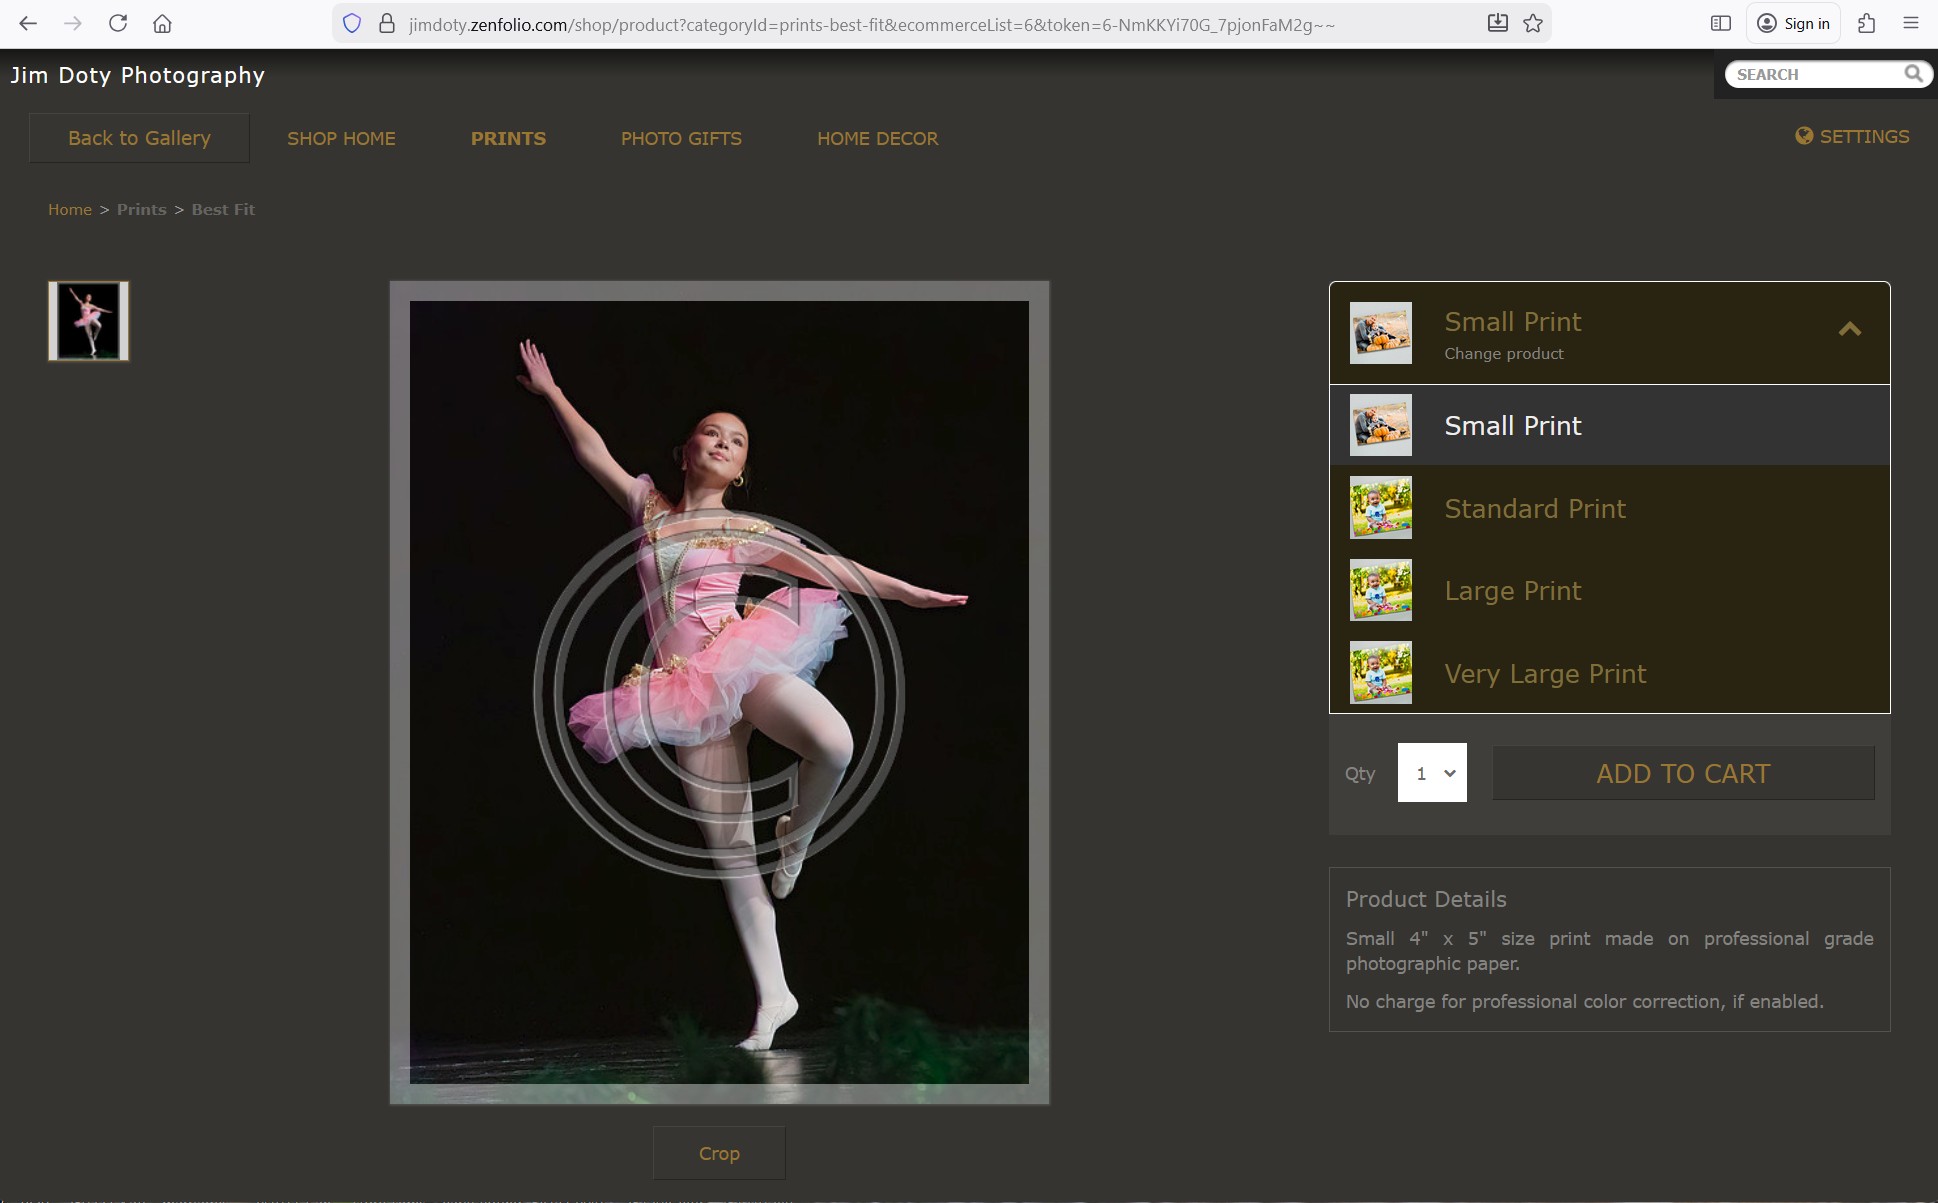Click the browser reload icon
Screen dimensions: 1938x1203
118,23
